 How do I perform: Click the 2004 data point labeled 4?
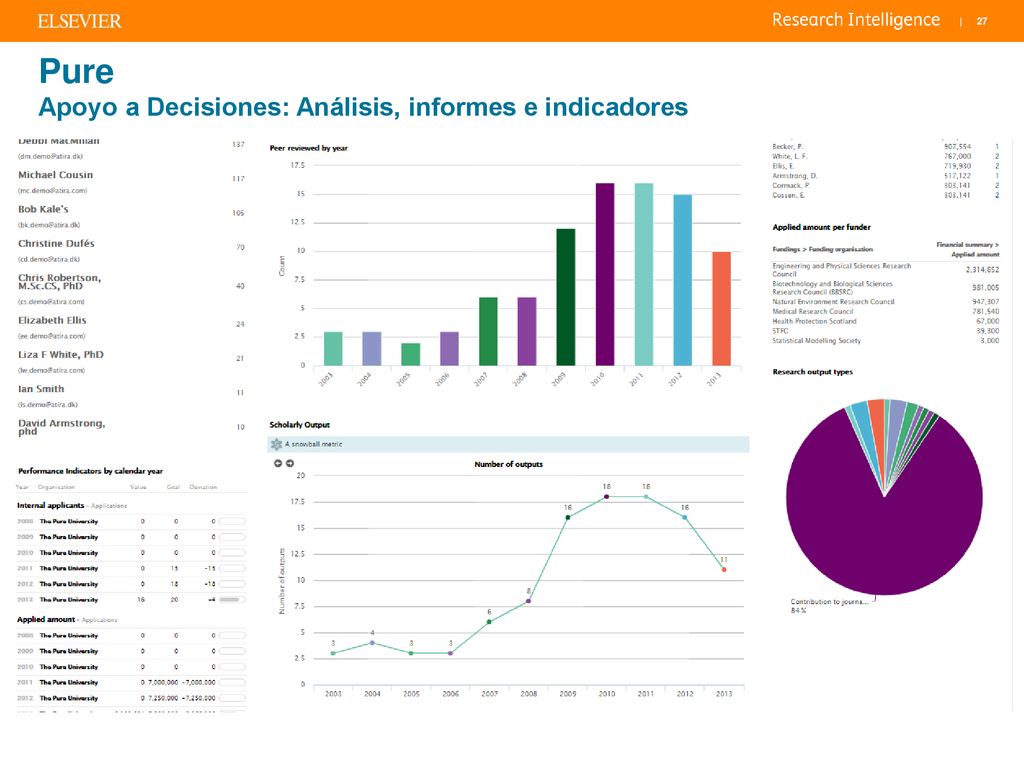point(372,643)
